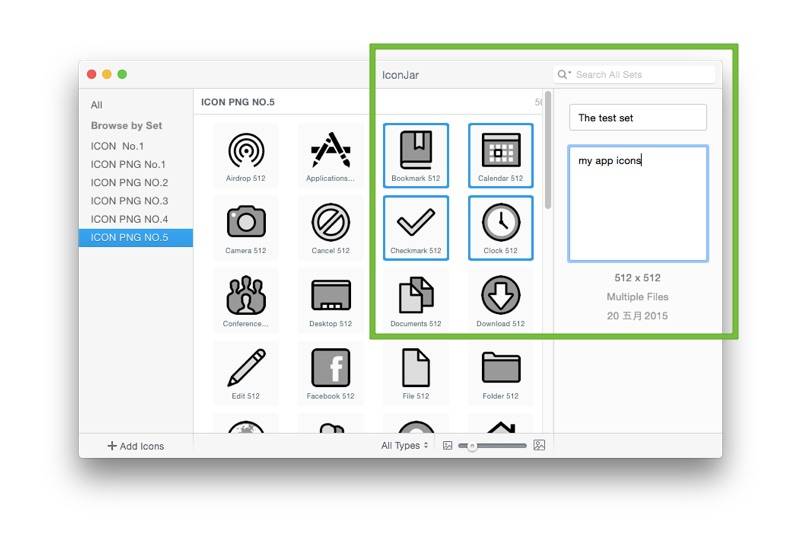The width and height of the screenshot is (801, 555).
Task: Click the 'my app icons' description box
Action: tap(637, 203)
